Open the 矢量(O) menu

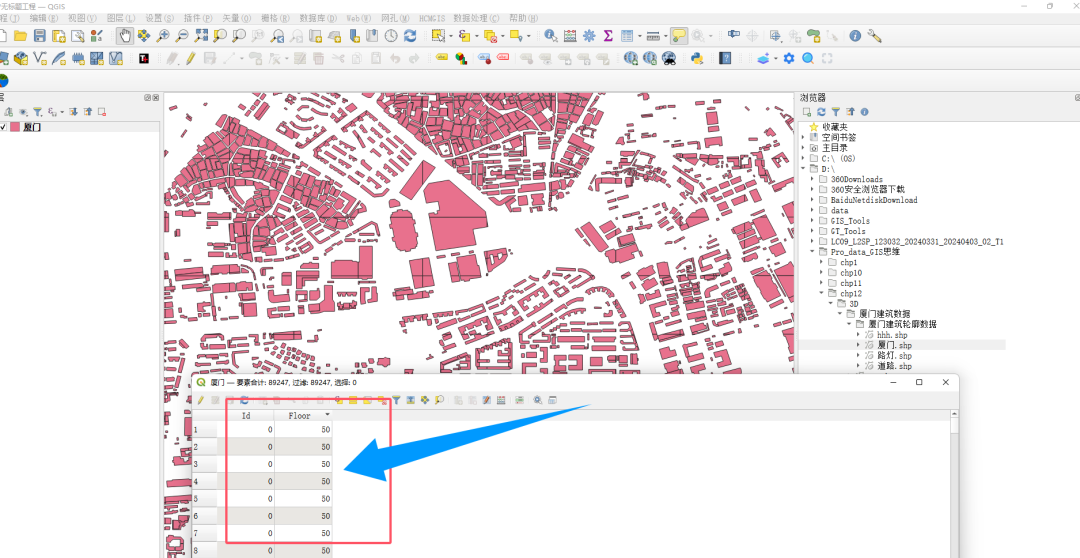(236, 18)
